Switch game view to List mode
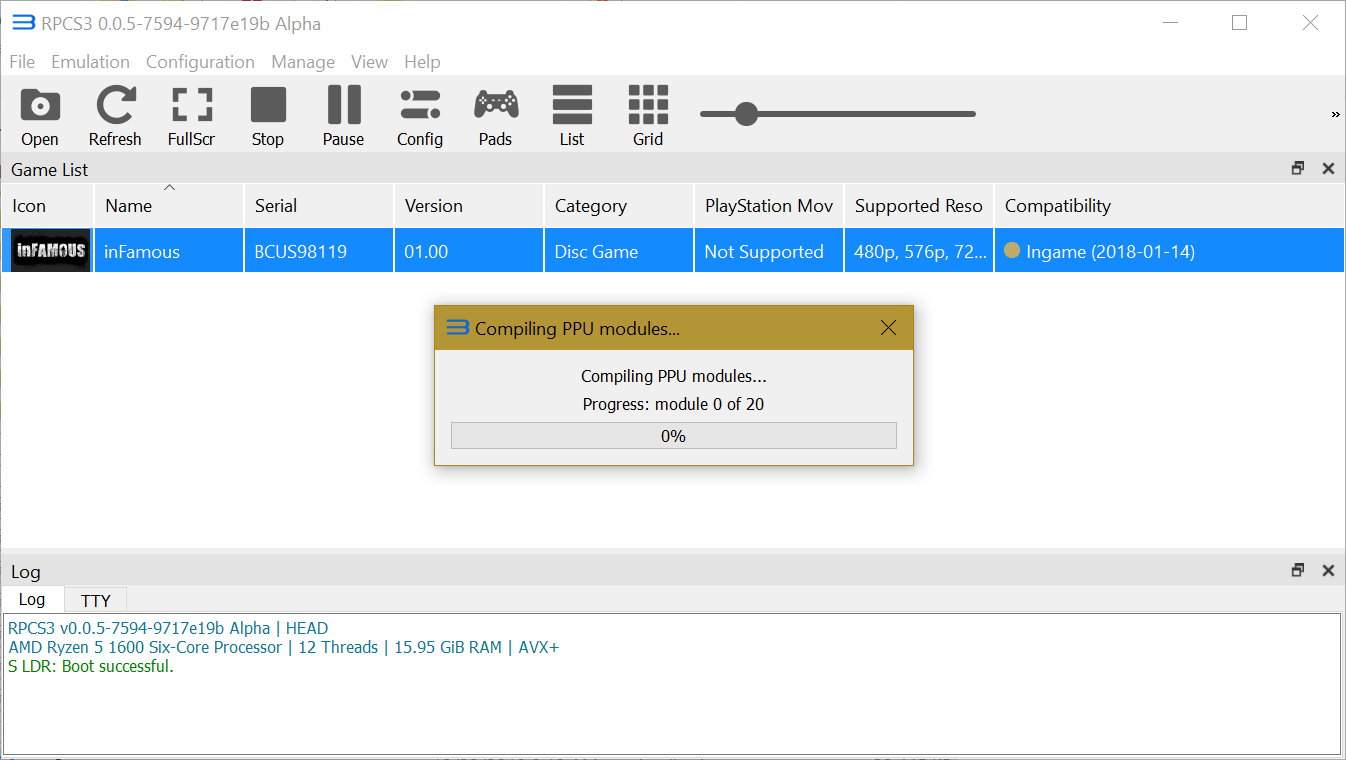The image size is (1346, 760). click(572, 116)
